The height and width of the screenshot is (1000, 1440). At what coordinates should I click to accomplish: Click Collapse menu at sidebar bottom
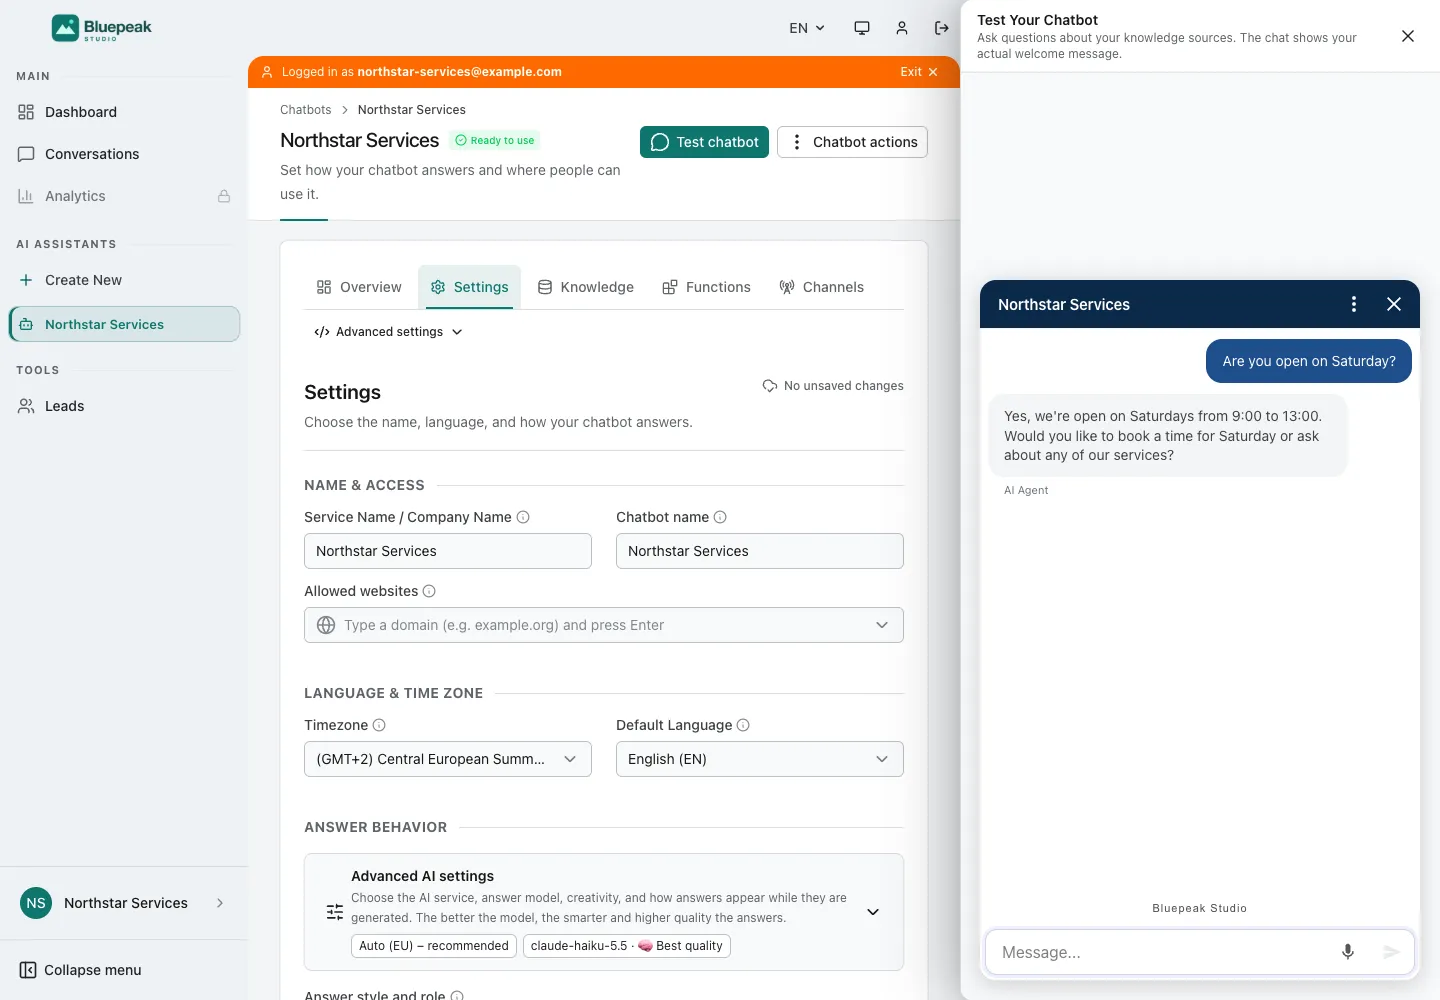click(81, 970)
